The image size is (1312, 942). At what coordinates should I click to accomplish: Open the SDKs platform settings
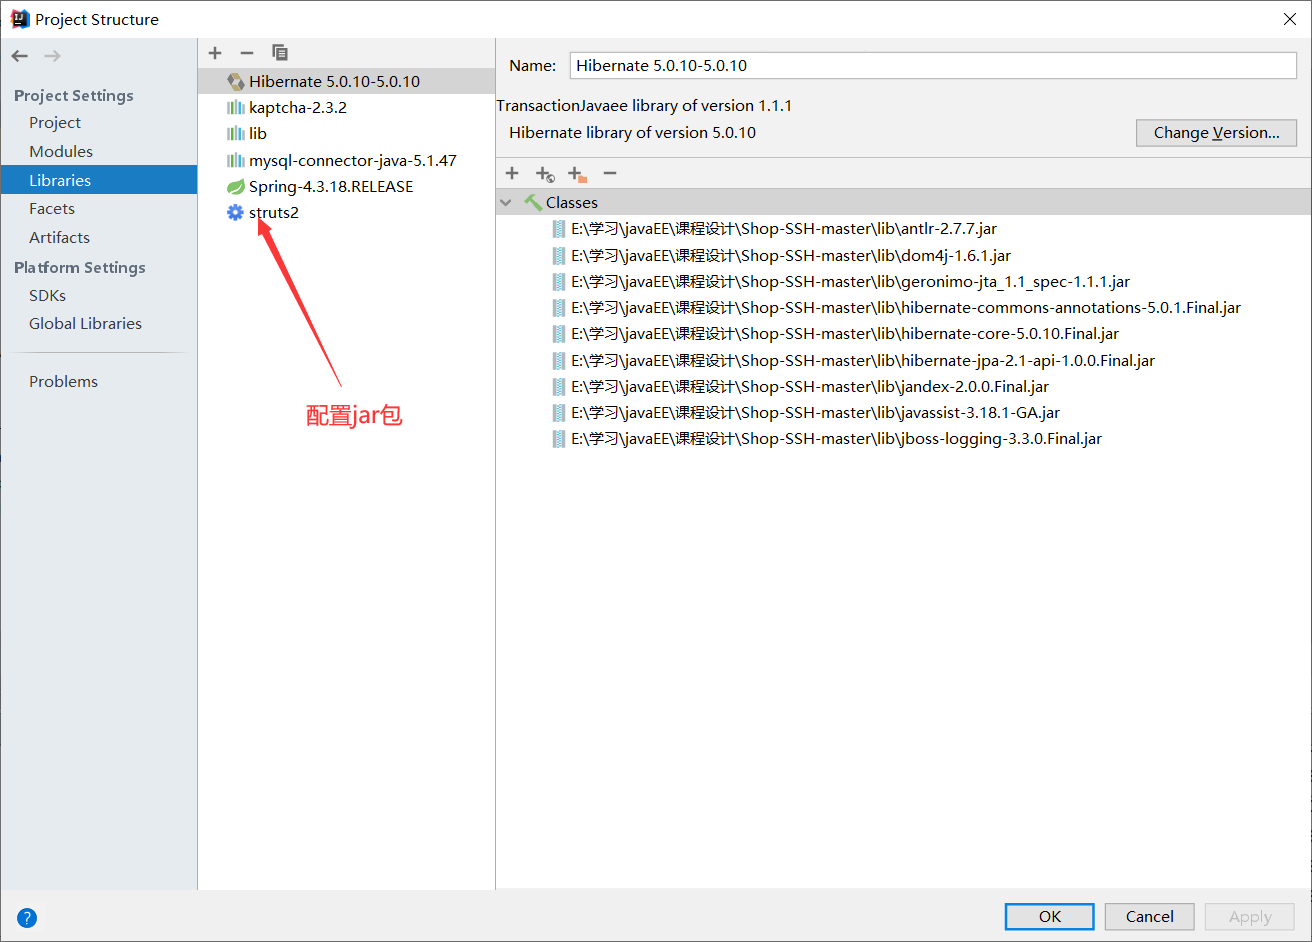click(x=47, y=295)
